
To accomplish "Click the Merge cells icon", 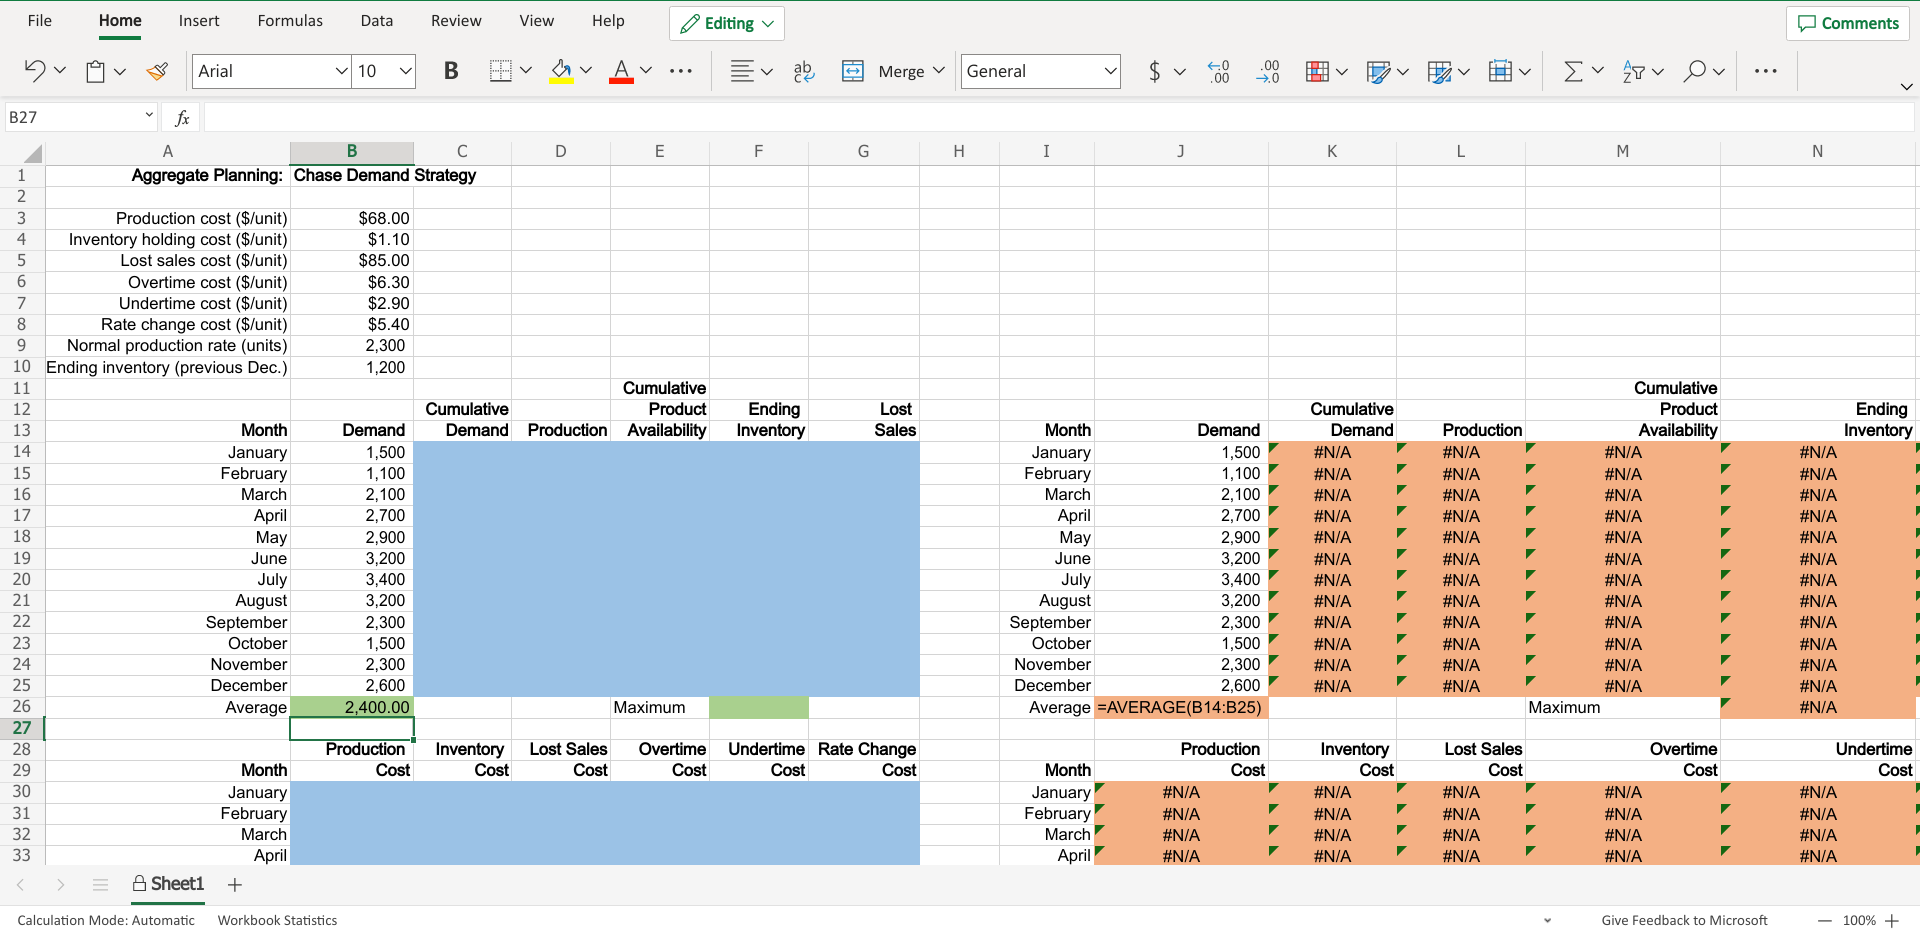I will 853,71.
